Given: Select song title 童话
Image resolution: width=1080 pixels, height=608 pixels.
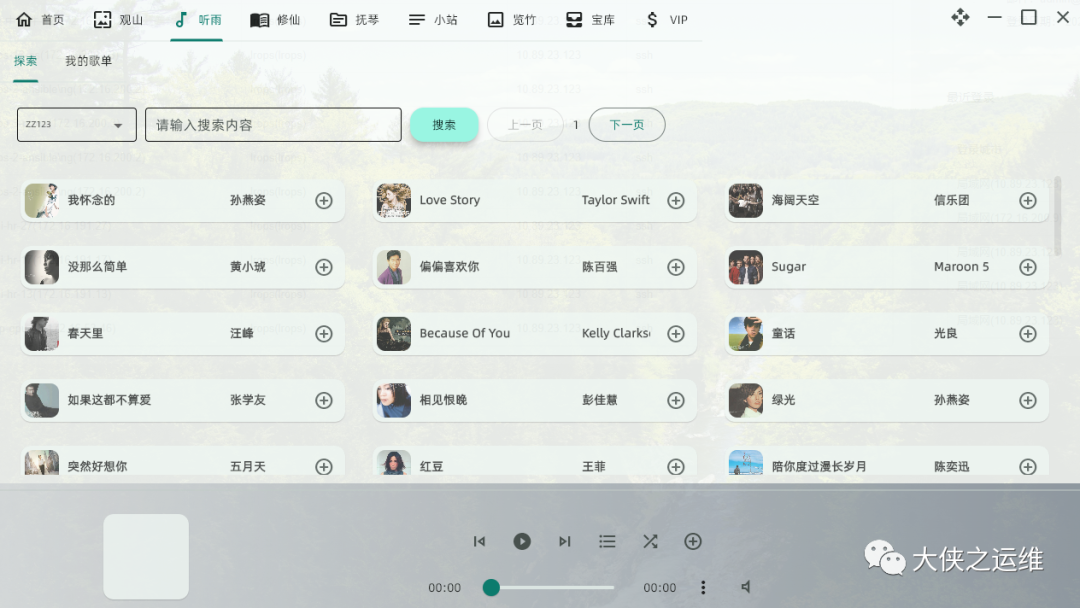Looking at the screenshot, I should pyautogui.click(x=783, y=333).
